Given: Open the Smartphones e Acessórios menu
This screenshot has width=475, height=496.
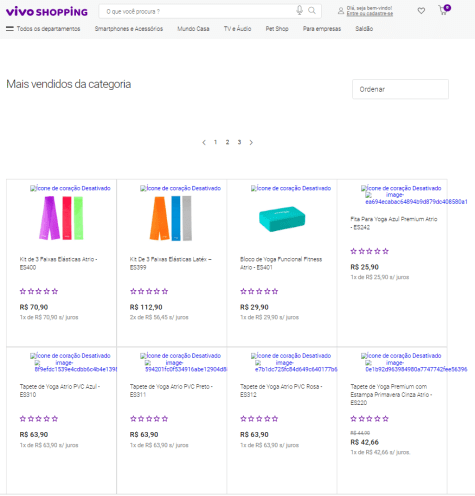Looking at the screenshot, I should pos(129,29).
